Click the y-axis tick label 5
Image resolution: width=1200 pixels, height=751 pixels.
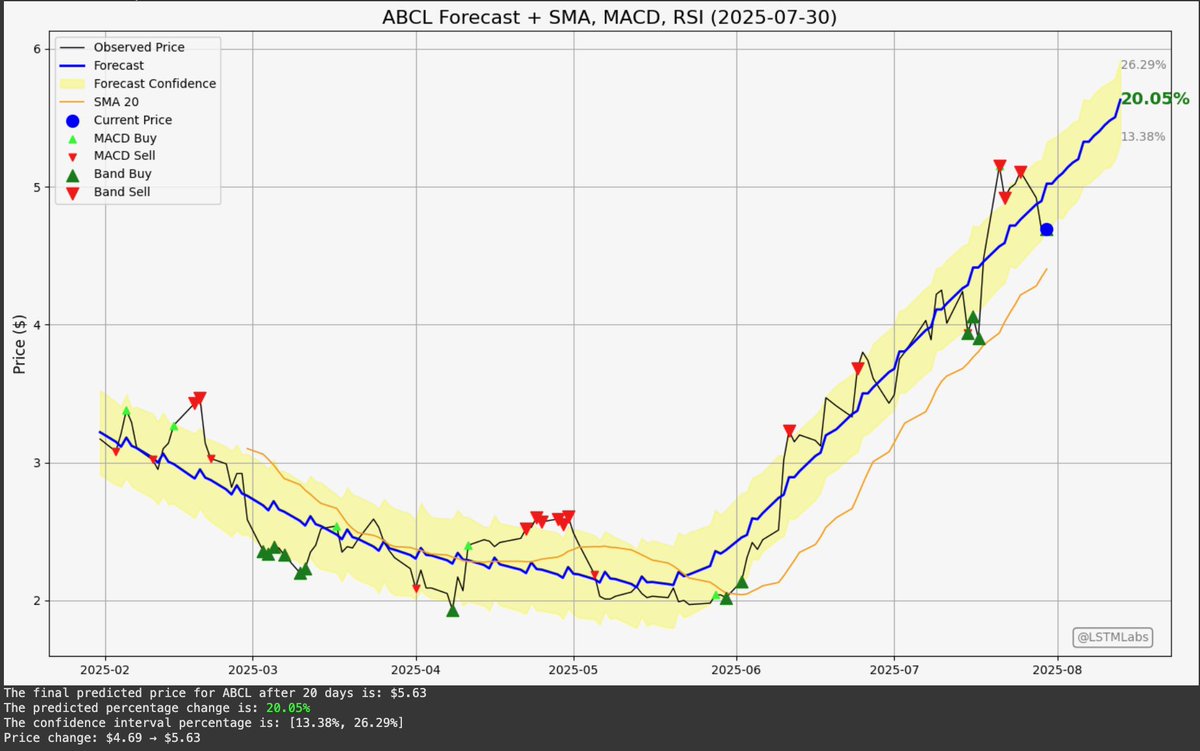point(36,187)
